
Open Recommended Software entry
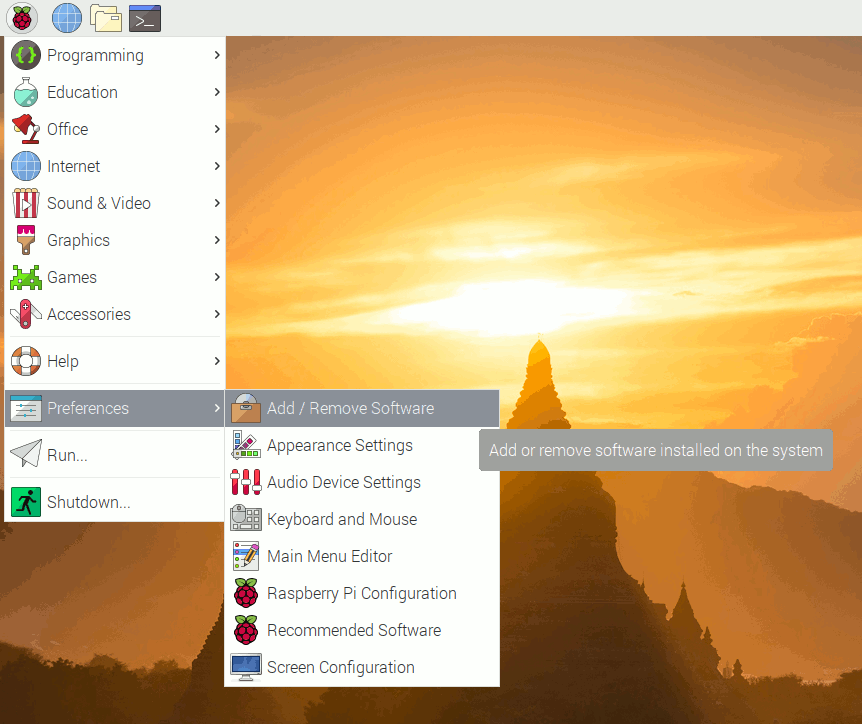point(362,630)
